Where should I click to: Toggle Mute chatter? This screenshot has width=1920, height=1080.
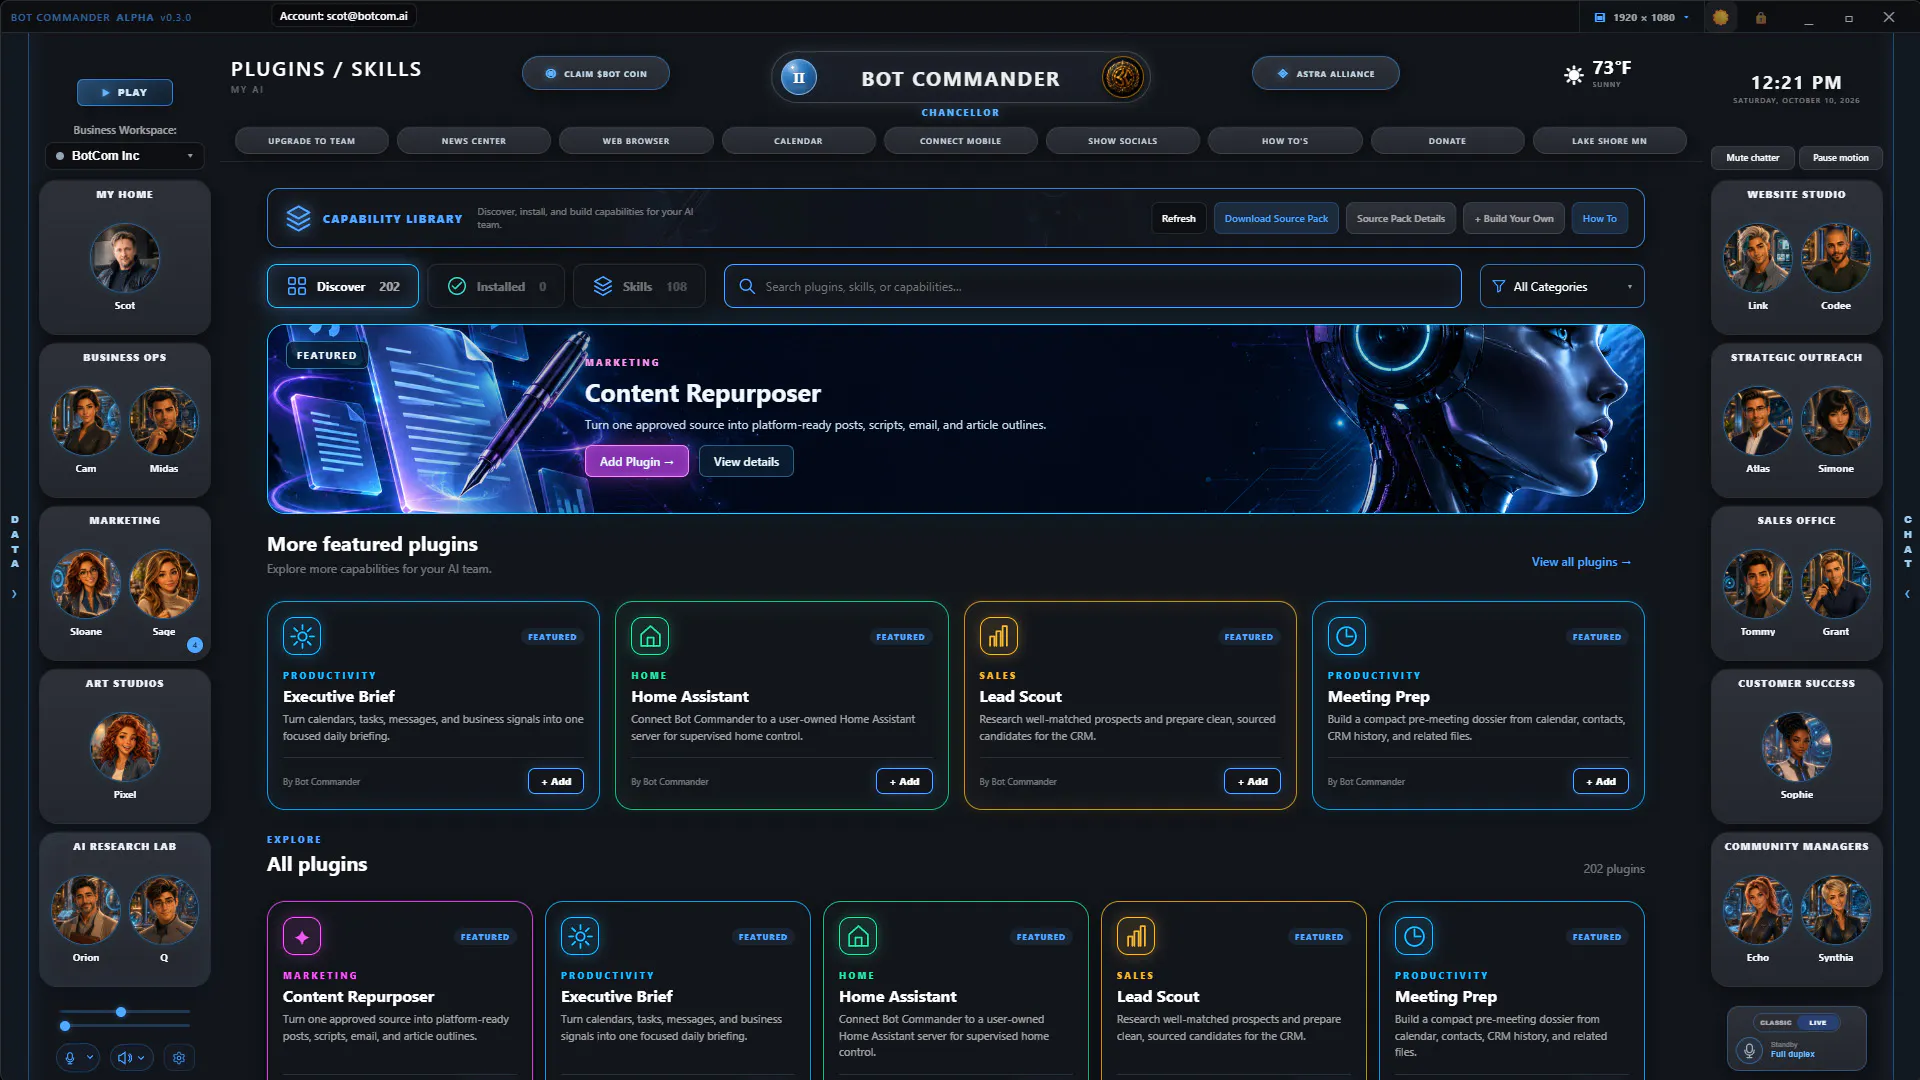(1753, 157)
